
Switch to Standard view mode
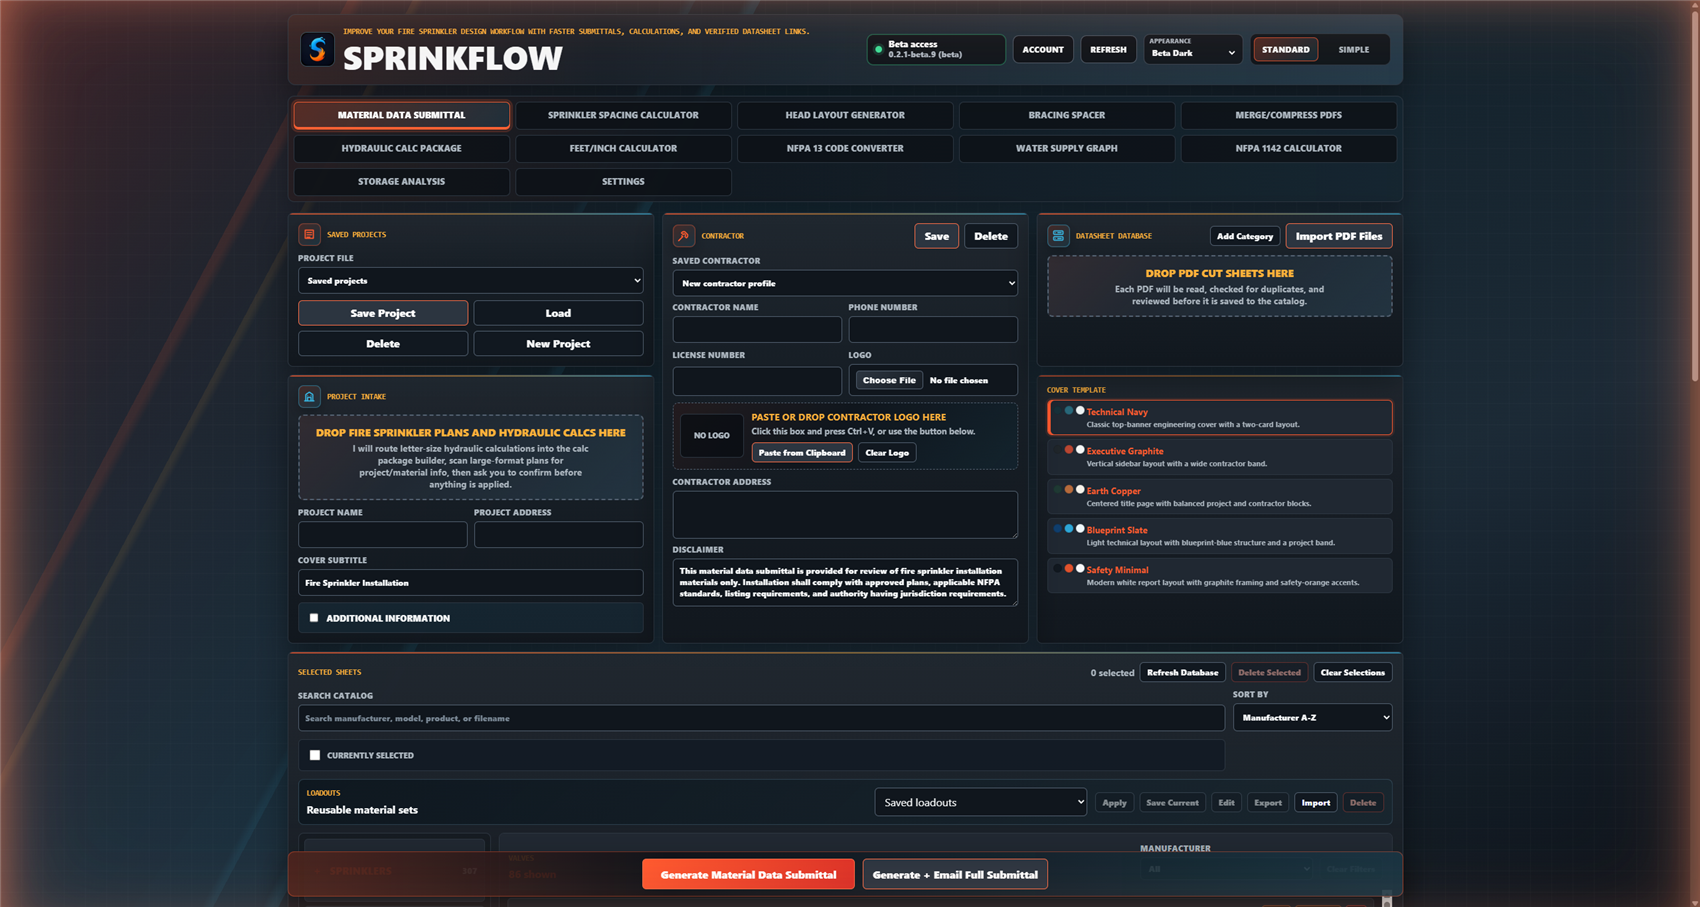[1286, 49]
